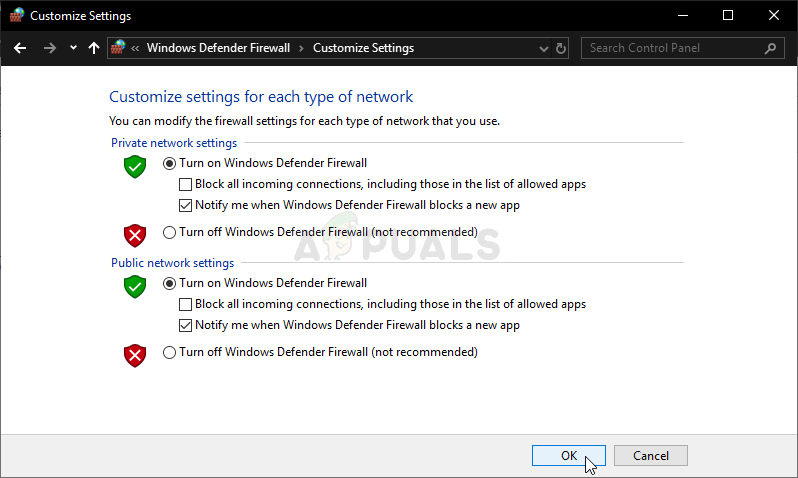Expand the hidden breadcrumb chevron in address bar
This screenshot has width=798, height=478.
(136, 48)
